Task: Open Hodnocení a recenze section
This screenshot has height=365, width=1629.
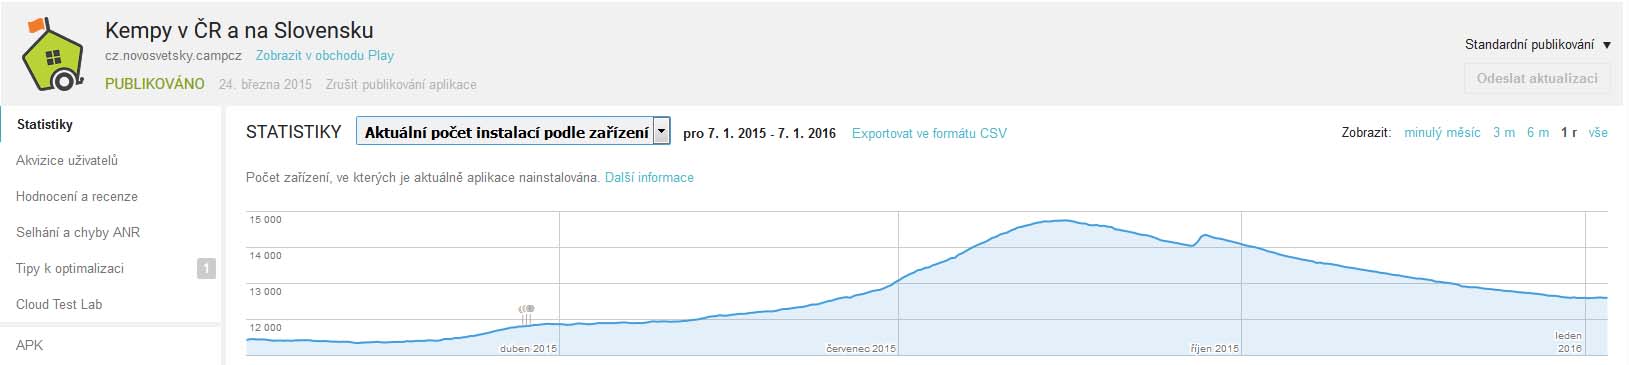Action: [77, 197]
